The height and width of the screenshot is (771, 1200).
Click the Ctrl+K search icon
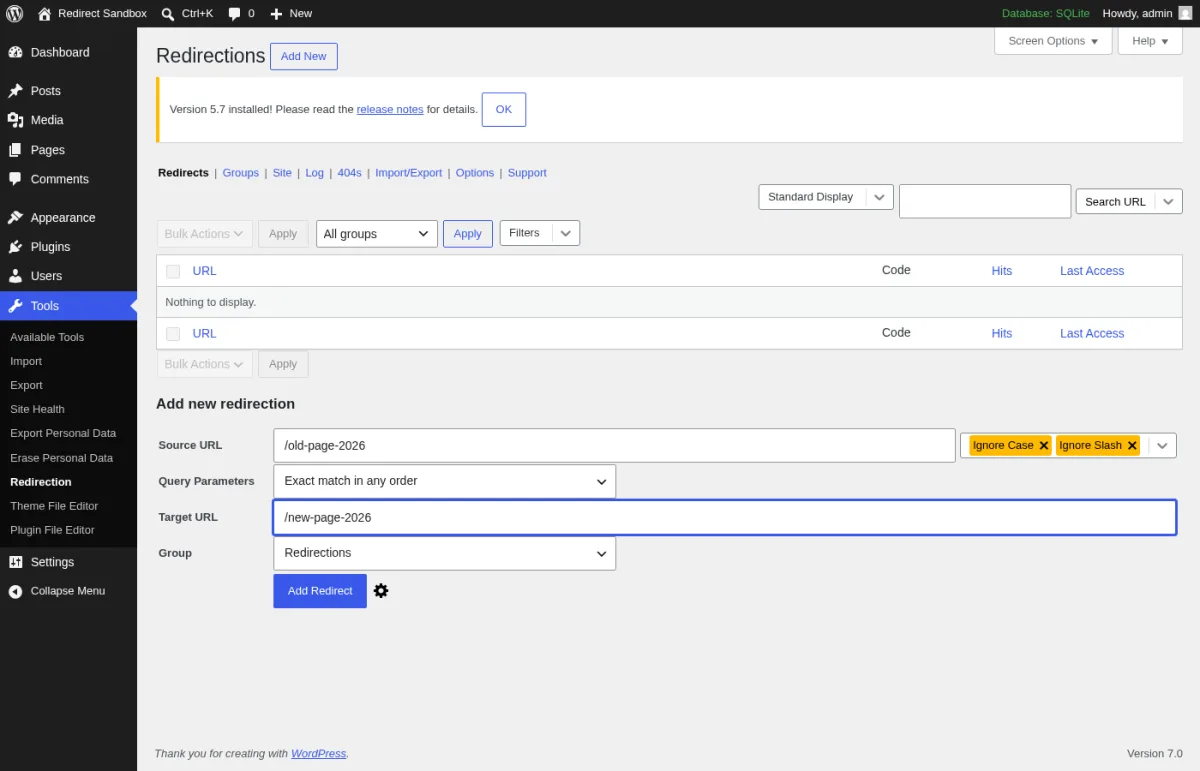coord(168,13)
